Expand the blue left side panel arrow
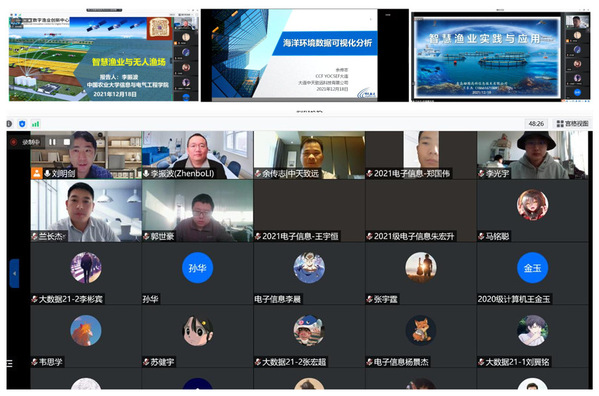599x396 pixels. pos(14,273)
